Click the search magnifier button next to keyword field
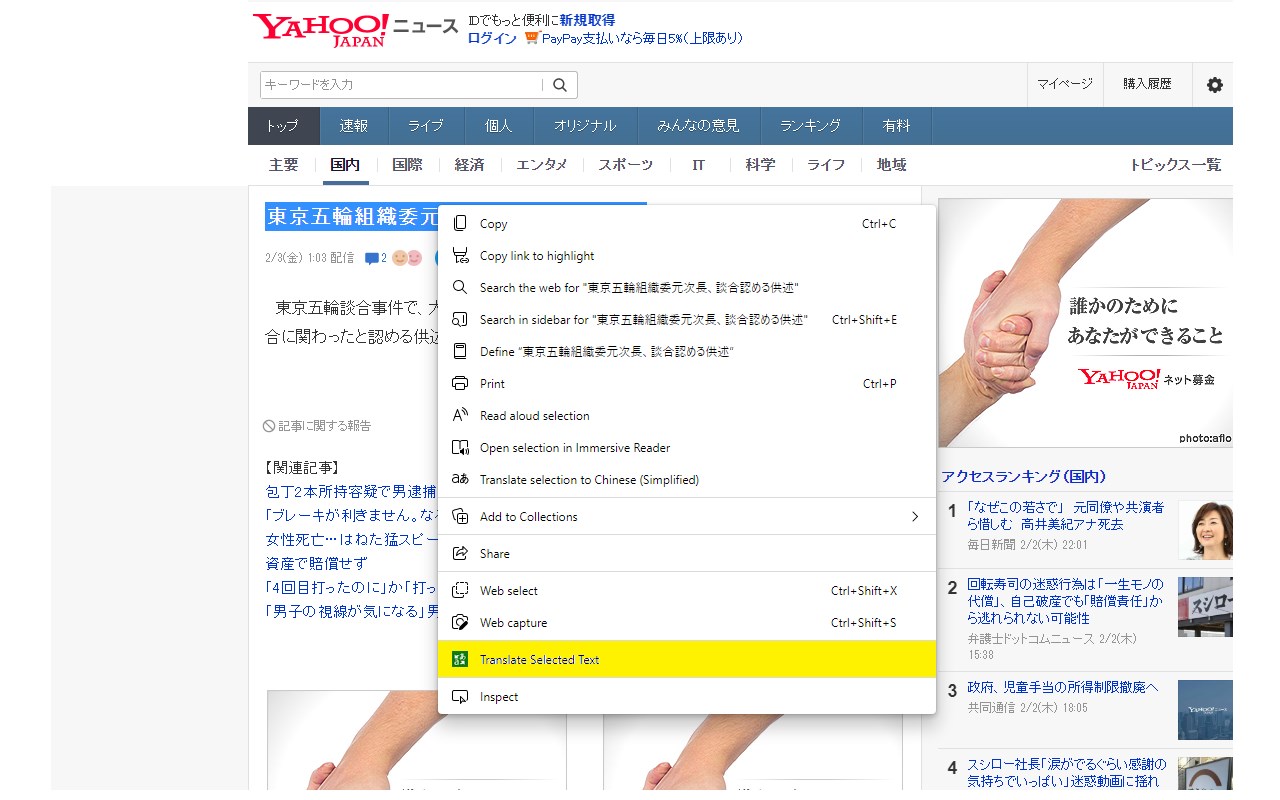Viewport: 1280px width, 800px height. tap(560, 85)
